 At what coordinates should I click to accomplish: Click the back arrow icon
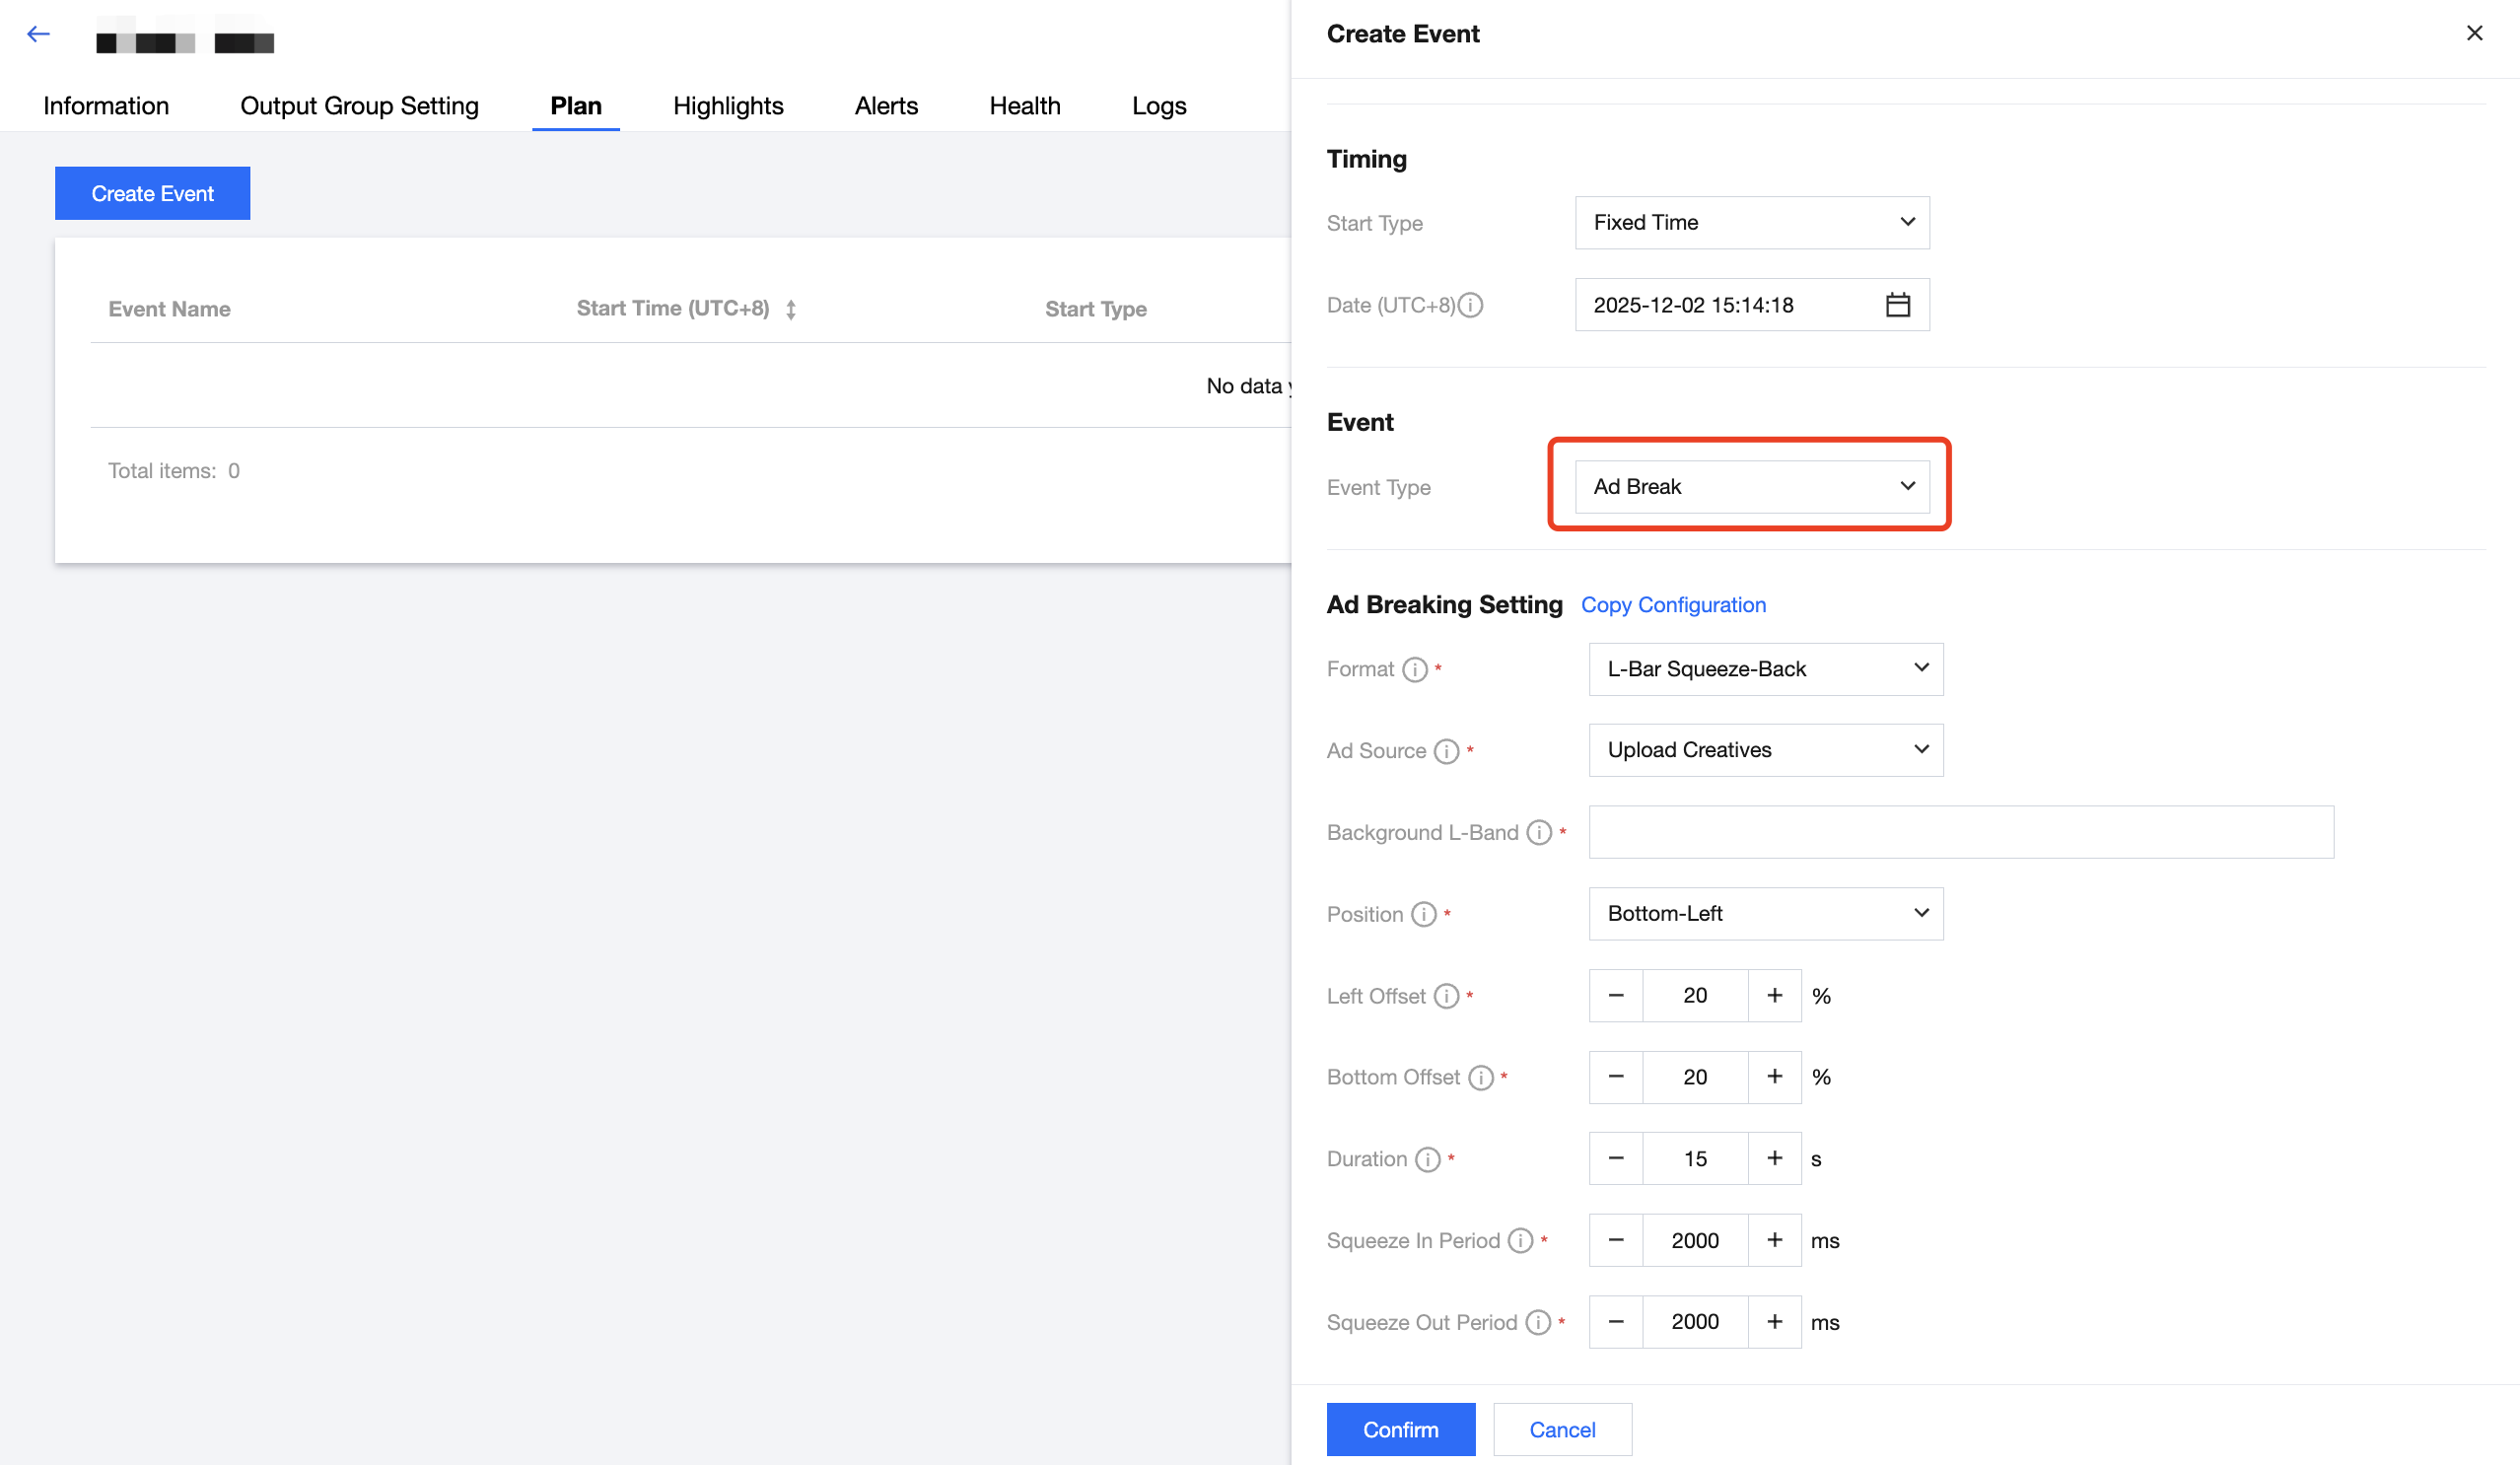(38, 34)
